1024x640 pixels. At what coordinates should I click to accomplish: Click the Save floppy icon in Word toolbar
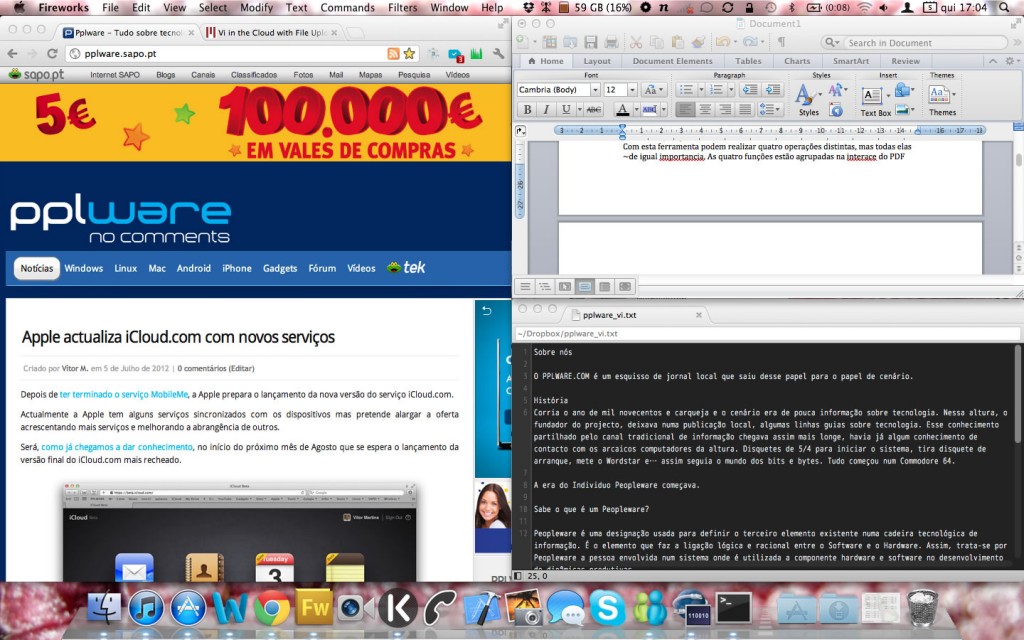[591, 42]
